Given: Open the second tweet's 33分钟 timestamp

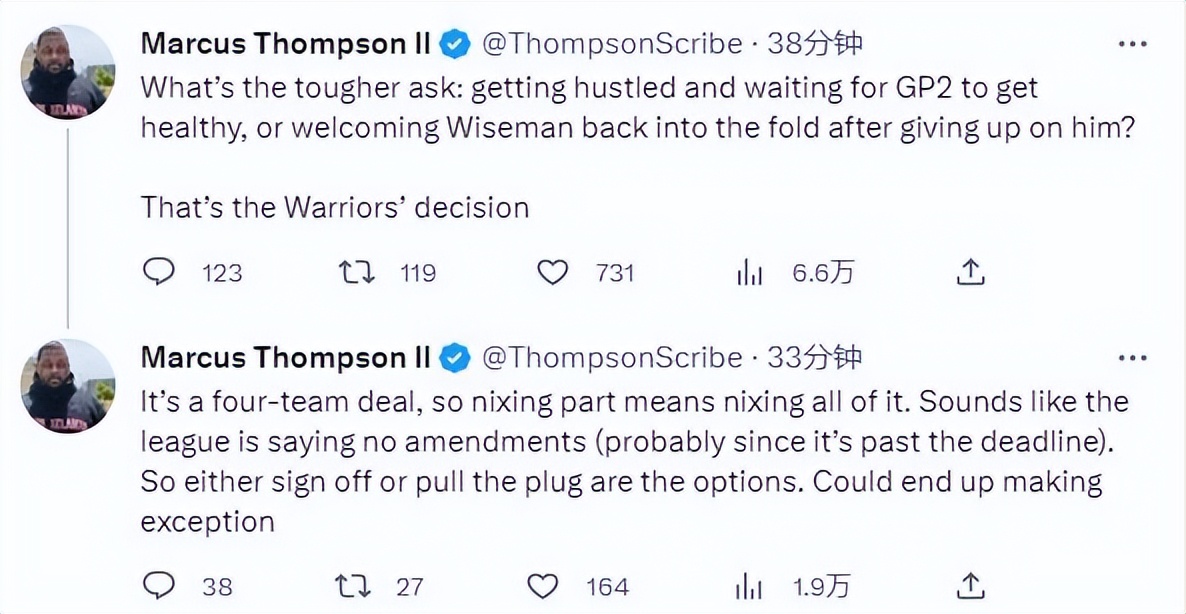Looking at the screenshot, I should click(813, 358).
